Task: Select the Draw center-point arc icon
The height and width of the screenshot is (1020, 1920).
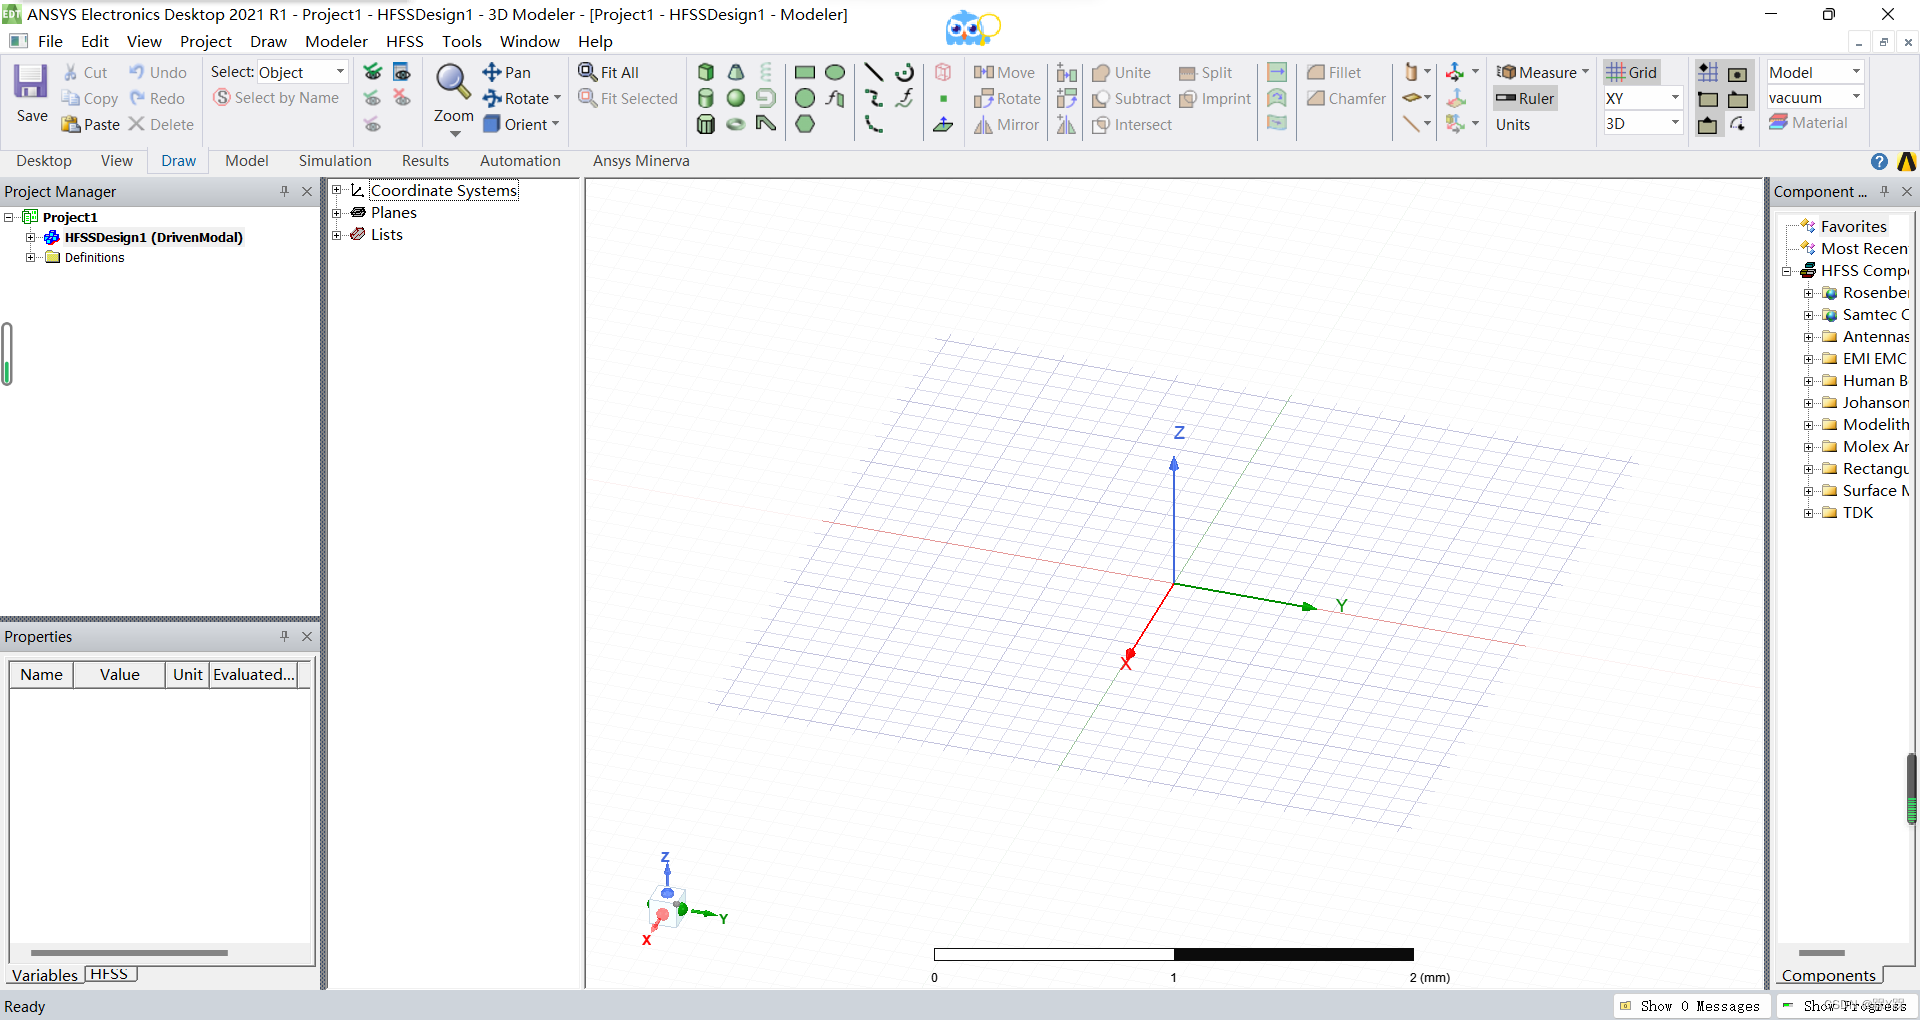Action: click(904, 72)
